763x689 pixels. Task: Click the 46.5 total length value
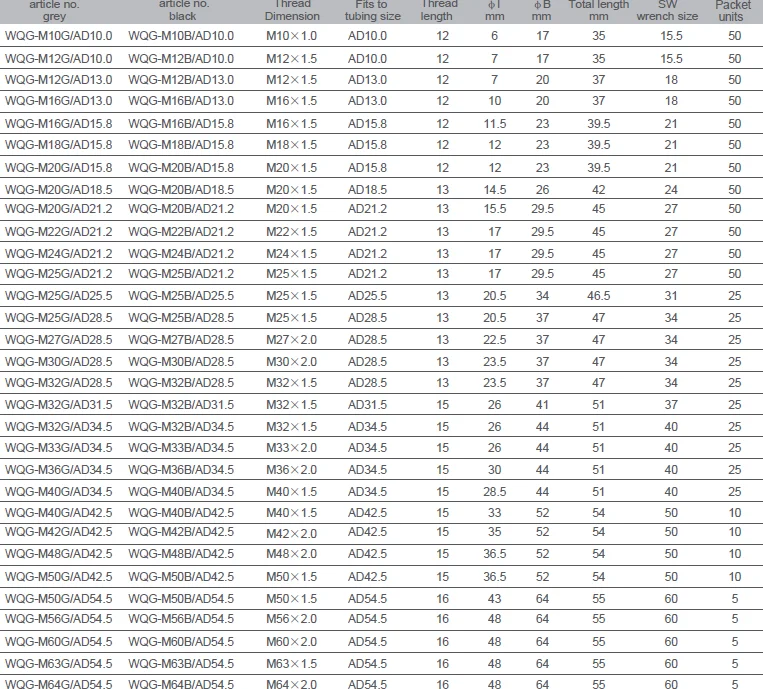pyautogui.click(x=599, y=296)
